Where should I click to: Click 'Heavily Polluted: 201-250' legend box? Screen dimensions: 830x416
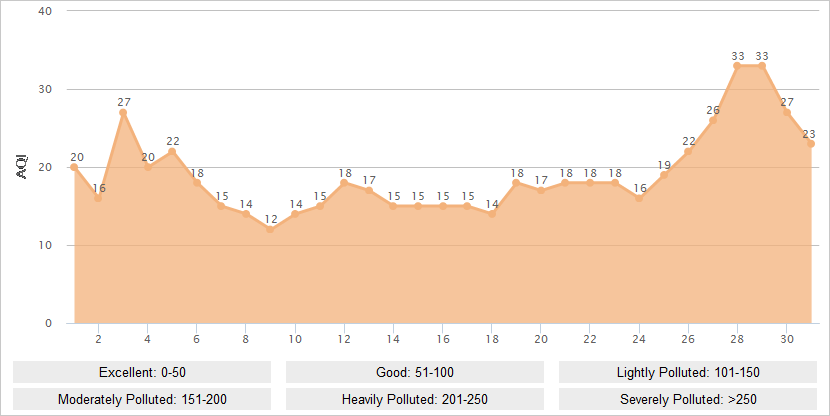pyautogui.click(x=415, y=399)
